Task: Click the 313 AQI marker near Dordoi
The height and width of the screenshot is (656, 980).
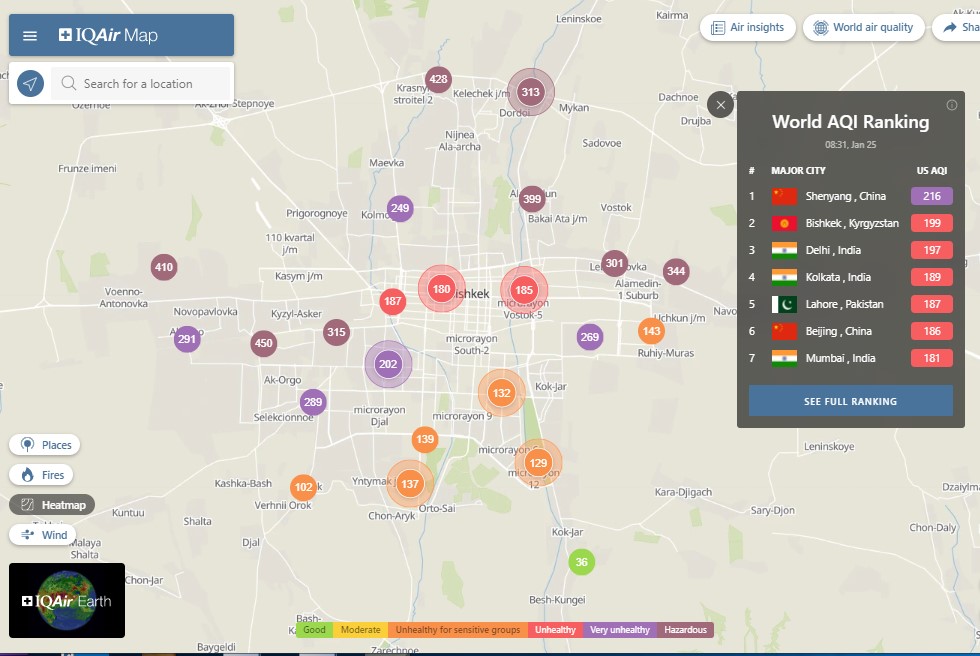Action: pos(530,93)
